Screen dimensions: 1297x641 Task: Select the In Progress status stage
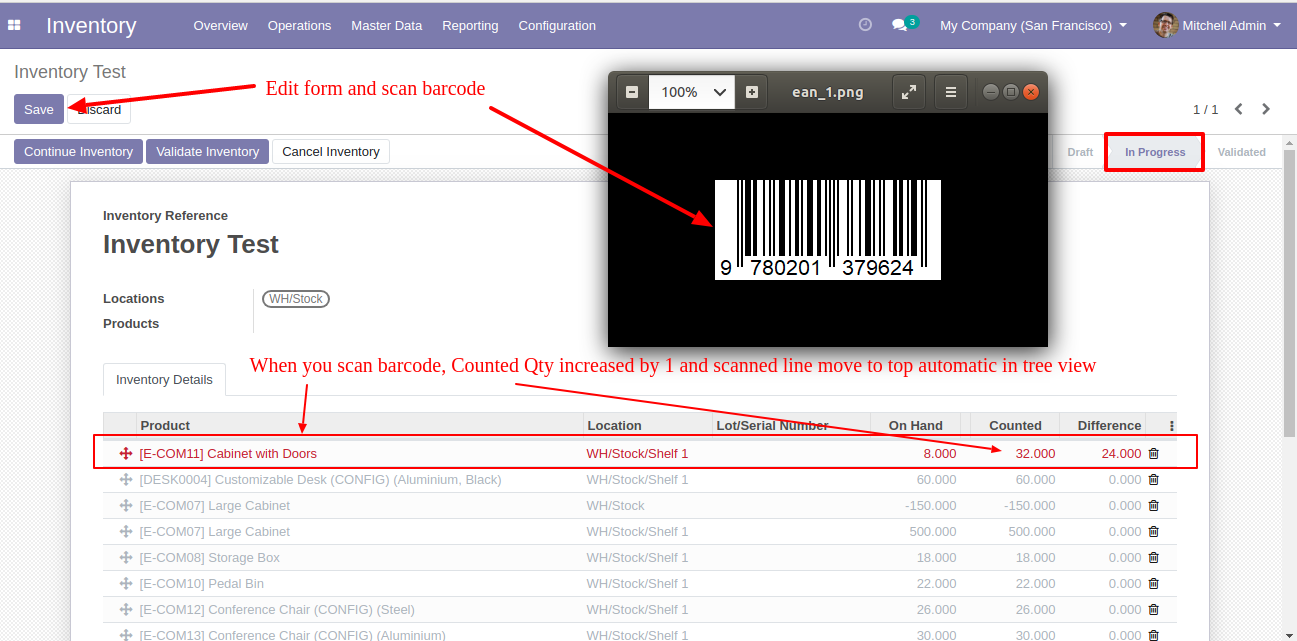pyautogui.click(x=1155, y=152)
